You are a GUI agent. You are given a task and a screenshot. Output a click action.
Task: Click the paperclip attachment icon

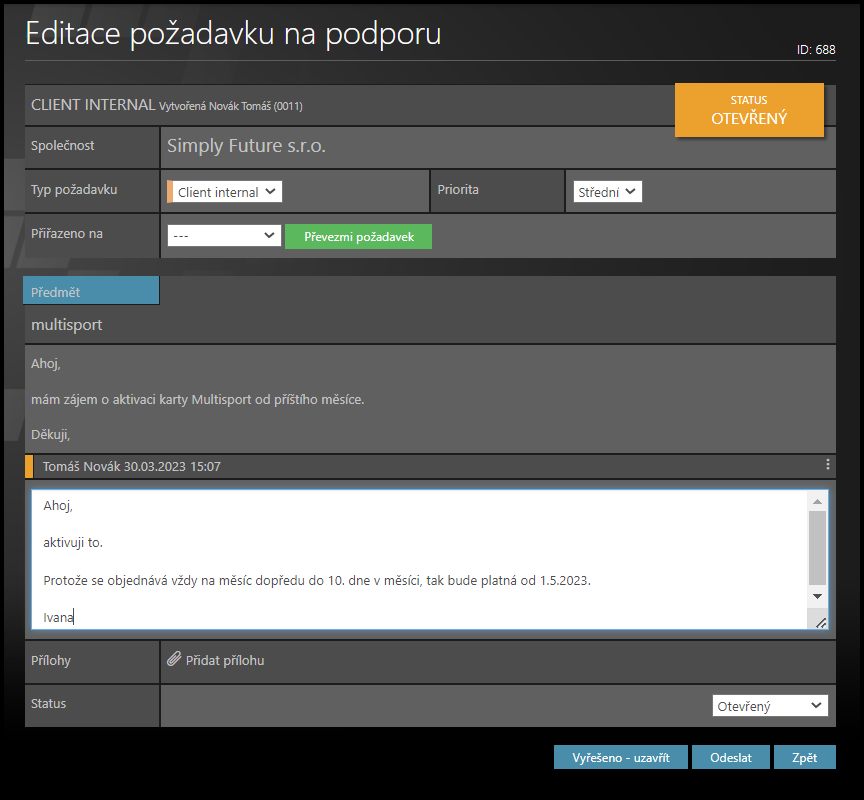(x=173, y=660)
